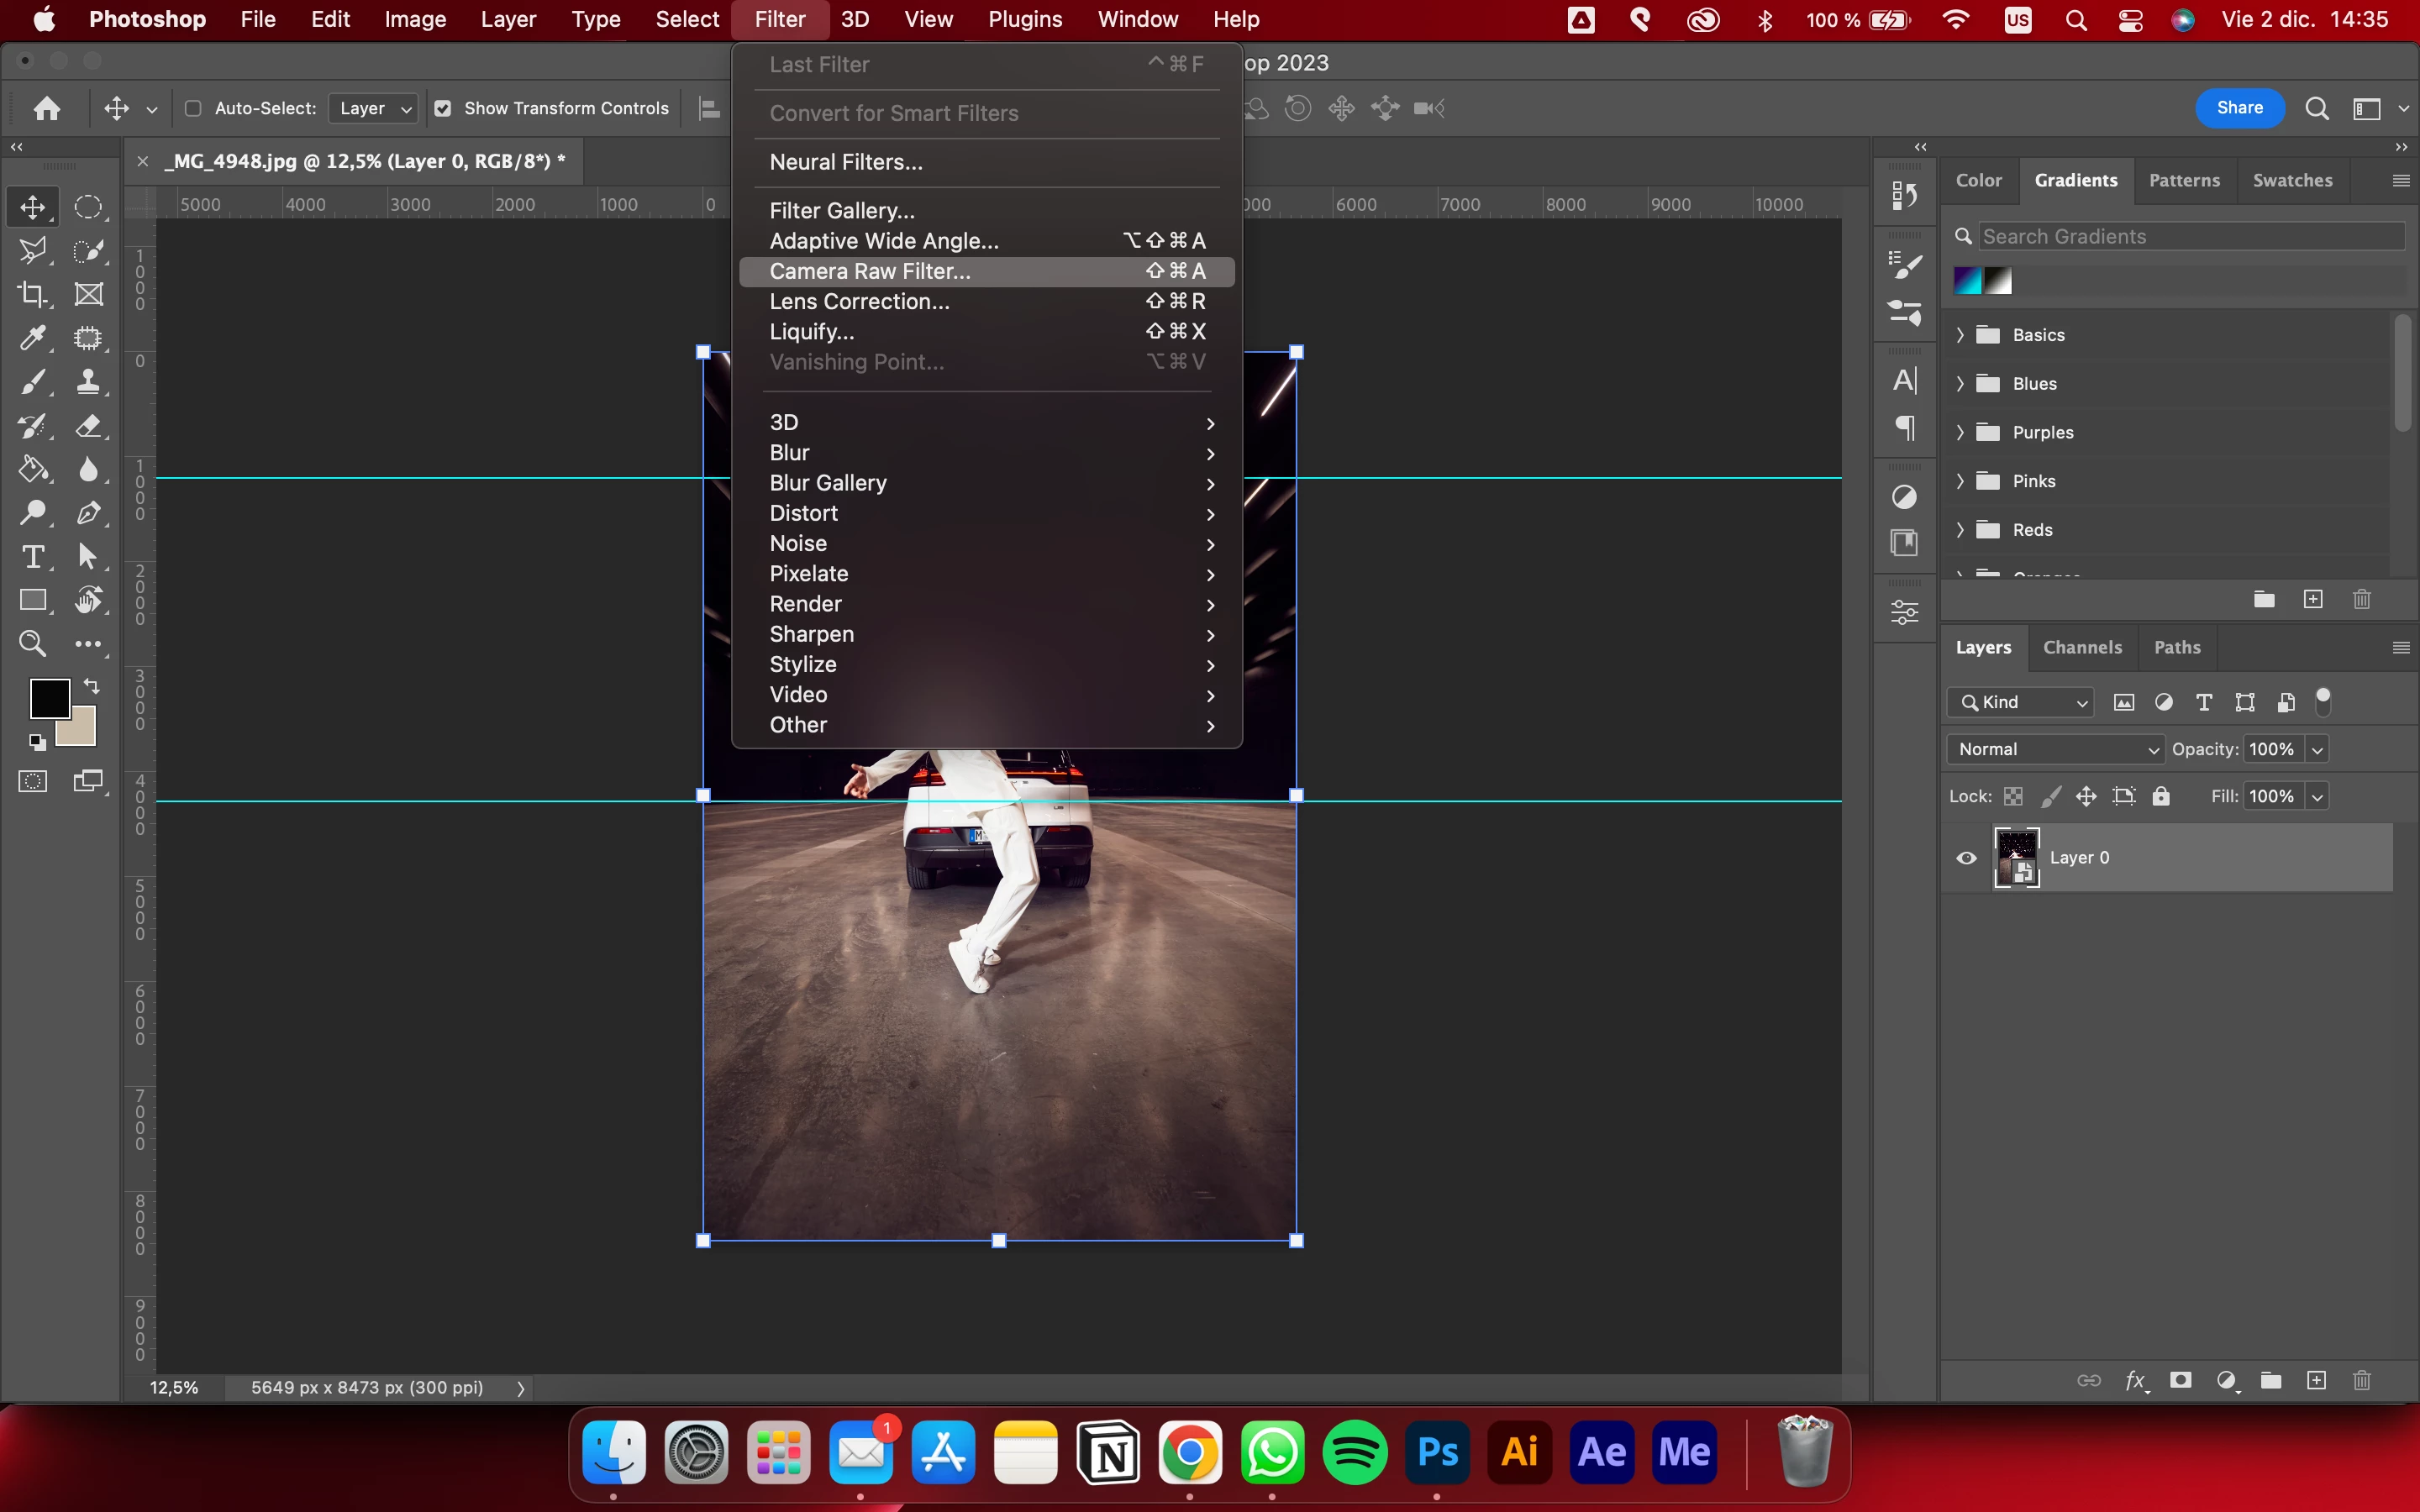Create new layer in Layers panel
Screen dimensions: 2420x1512
click(x=2316, y=1381)
